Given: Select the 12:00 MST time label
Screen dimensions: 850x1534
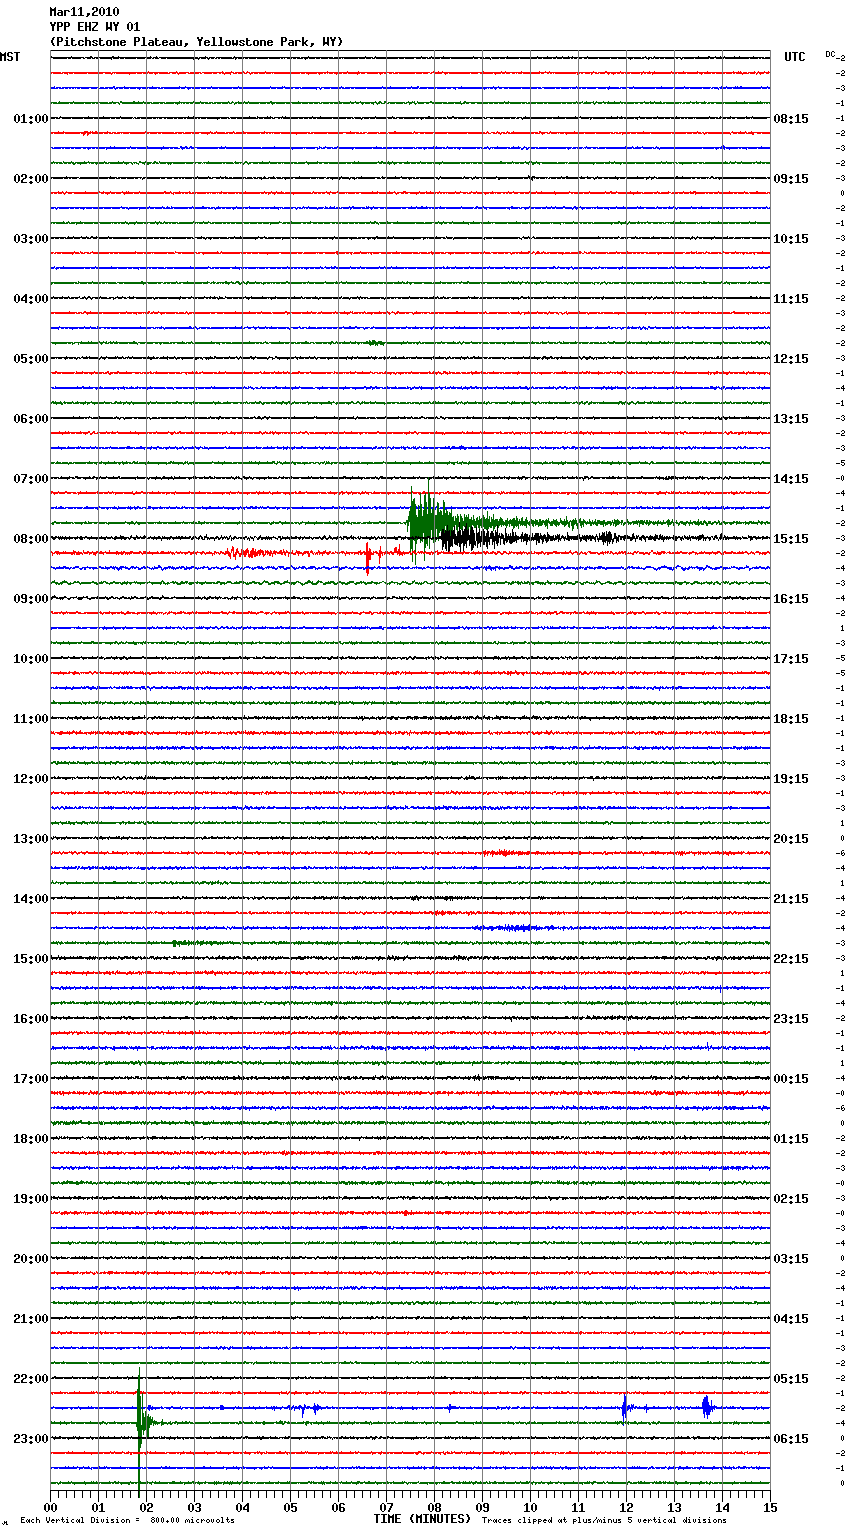Looking at the screenshot, I should click(31, 779).
